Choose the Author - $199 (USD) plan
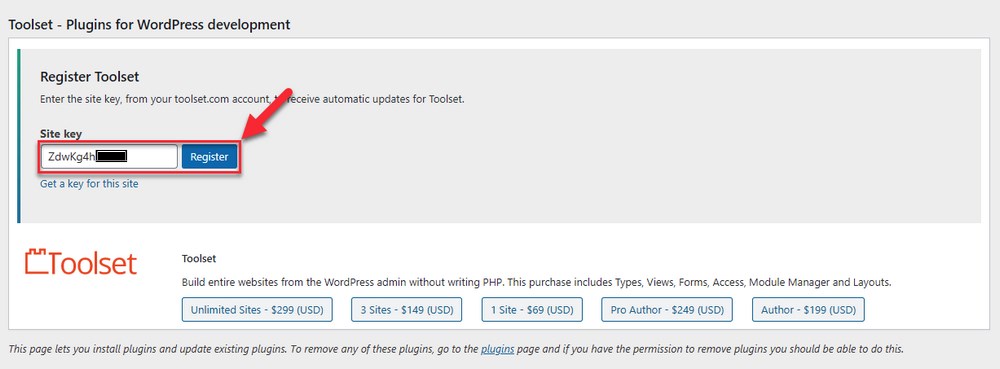Viewport: 1000px width, 369px height. tap(808, 310)
